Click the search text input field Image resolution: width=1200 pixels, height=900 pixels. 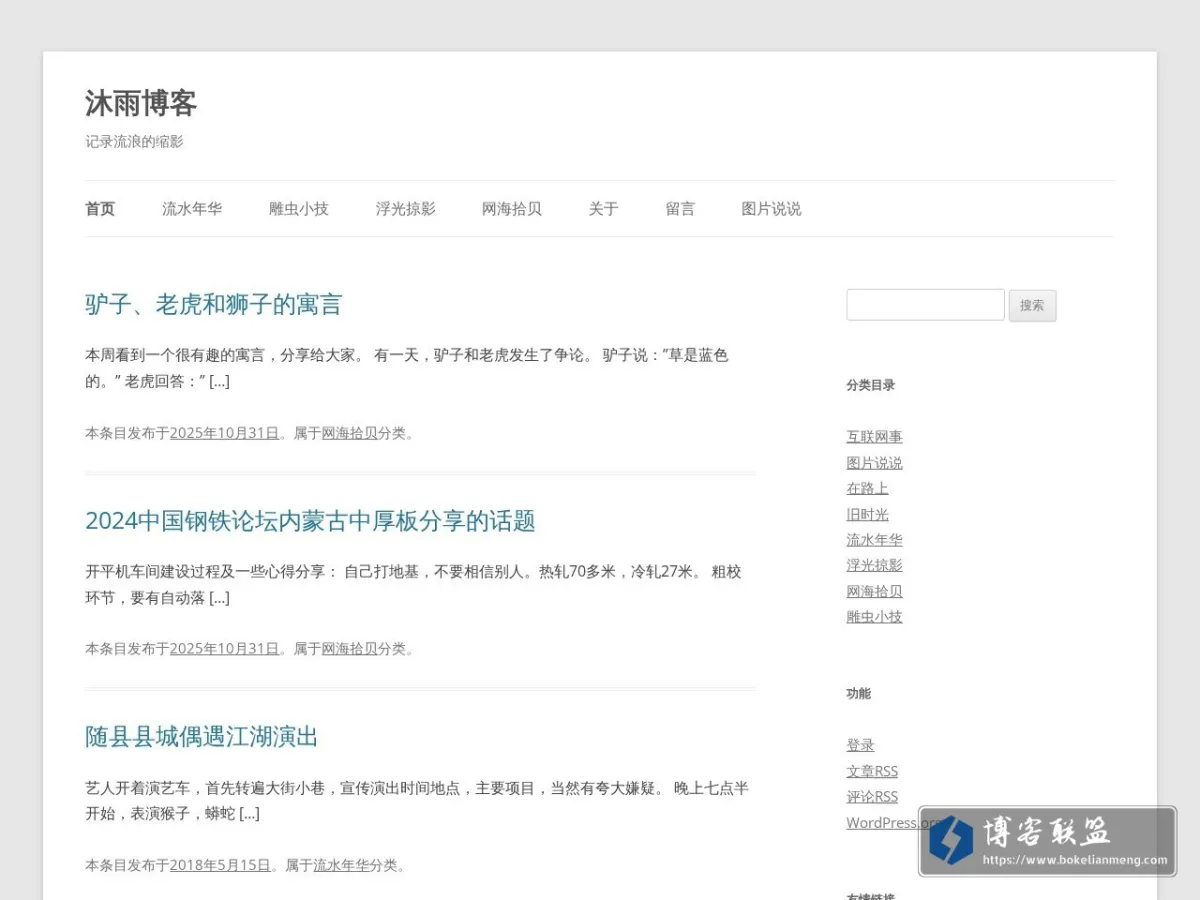click(925, 305)
